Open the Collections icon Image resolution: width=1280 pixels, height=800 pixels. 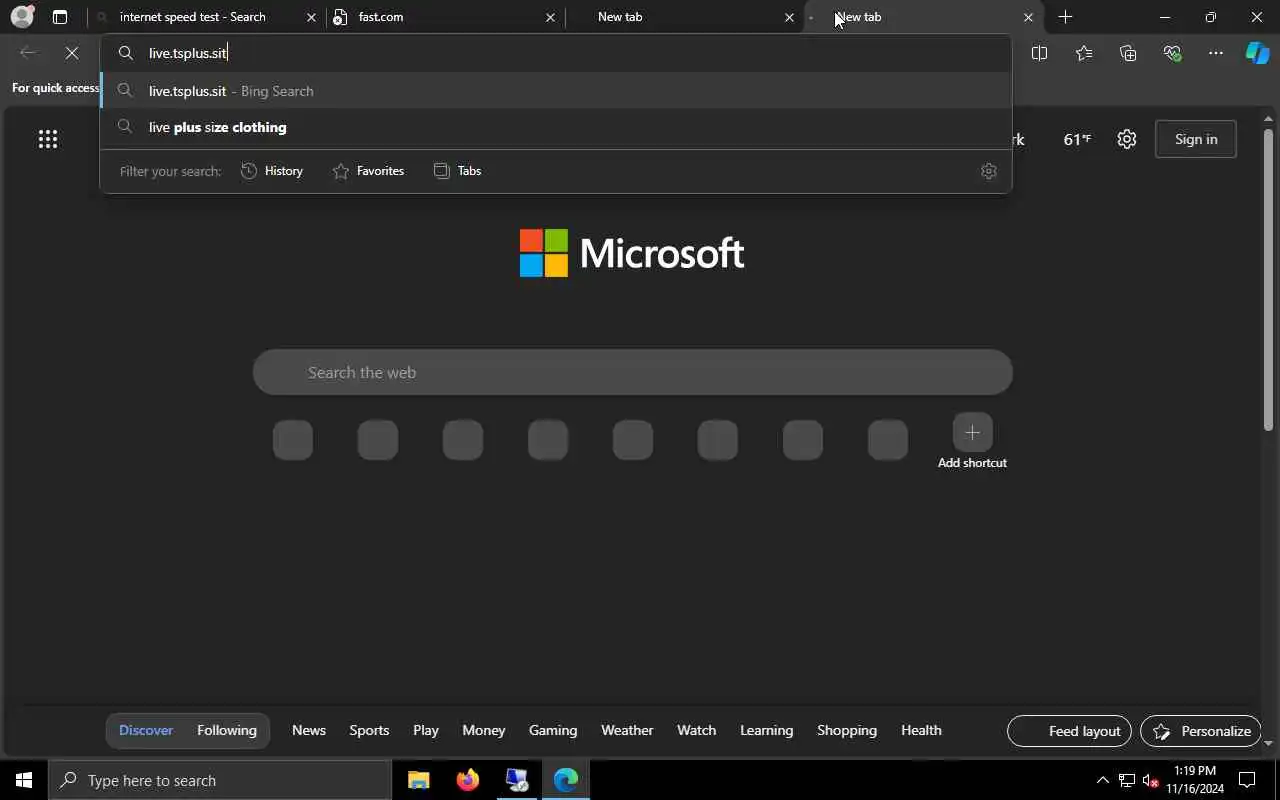1128,53
